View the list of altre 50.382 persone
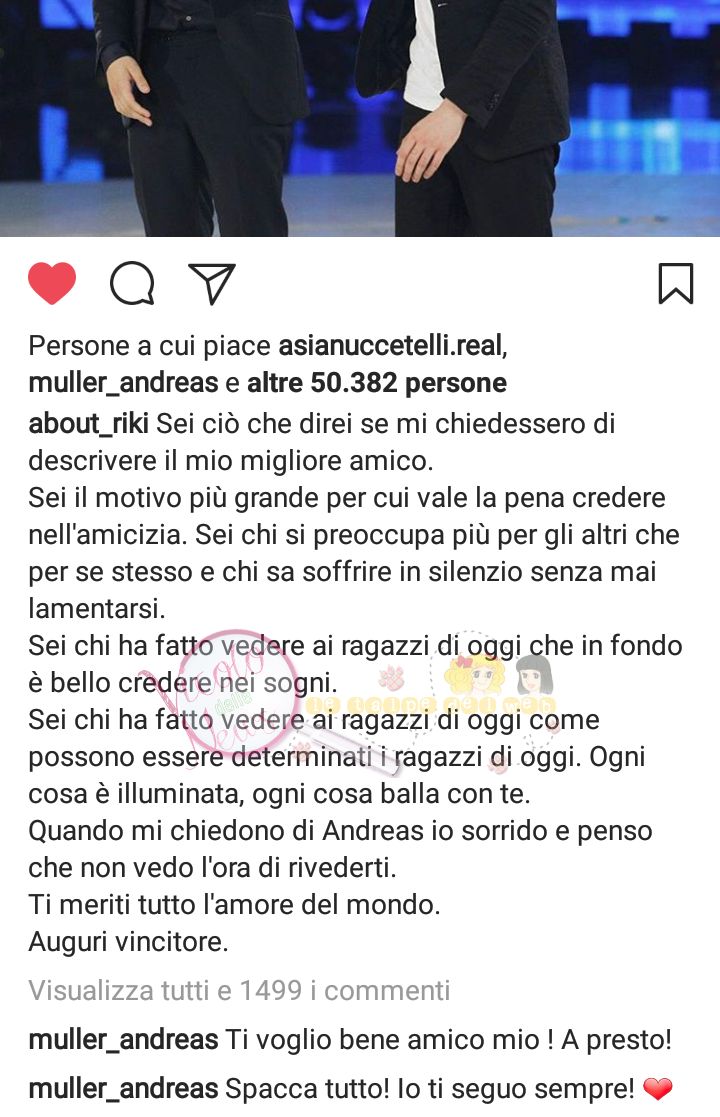720x1117 pixels. [x=377, y=383]
